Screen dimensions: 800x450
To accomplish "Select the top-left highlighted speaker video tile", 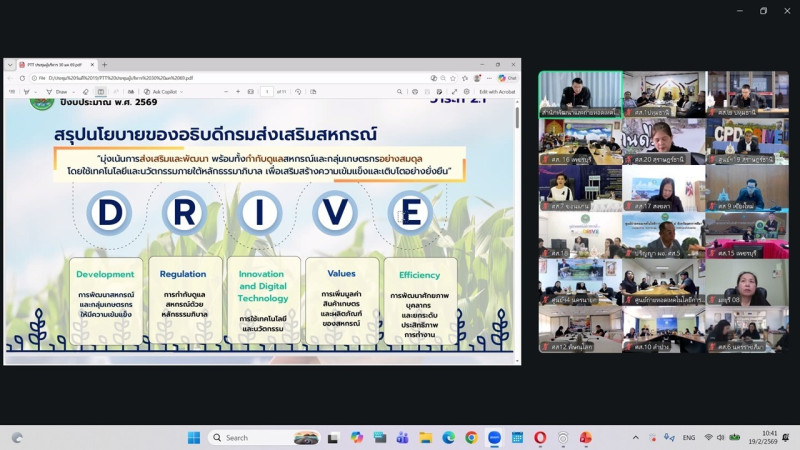I will coord(580,93).
